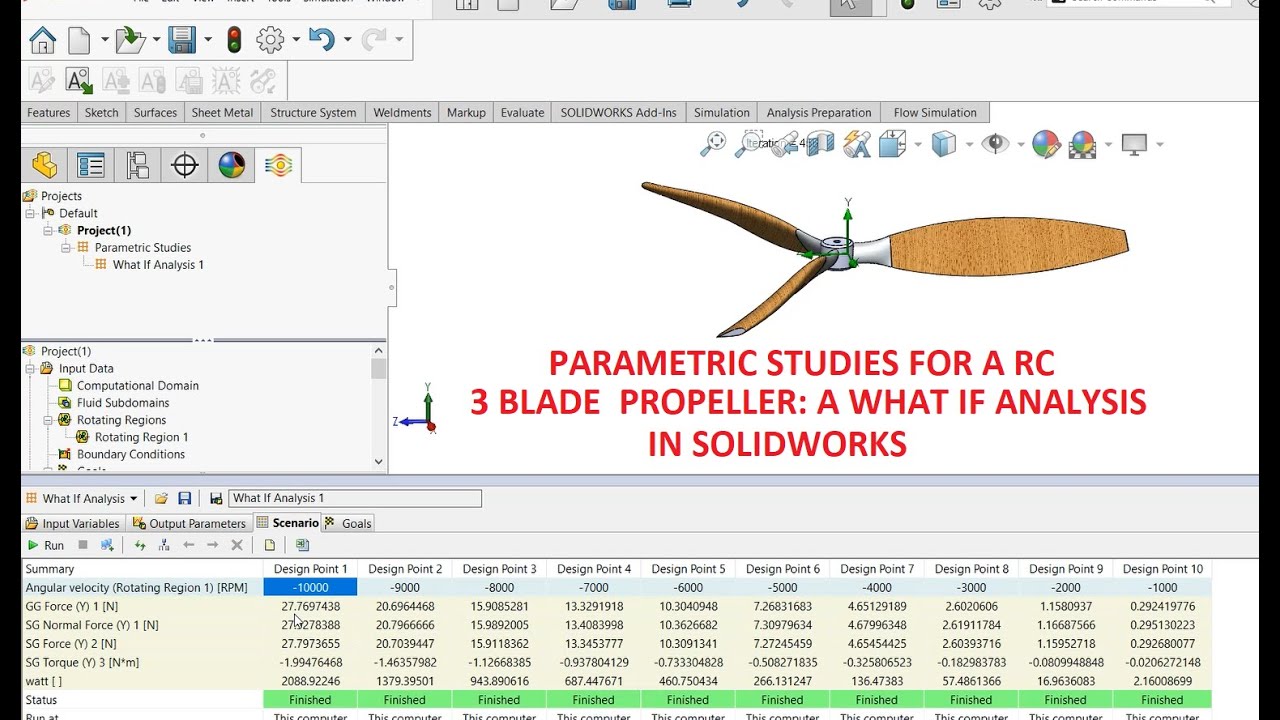Collapse the Parametric Studies tree node
The height and width of the screenshot is (720, 1280).
pyautogui.click(x=66, y=247)
